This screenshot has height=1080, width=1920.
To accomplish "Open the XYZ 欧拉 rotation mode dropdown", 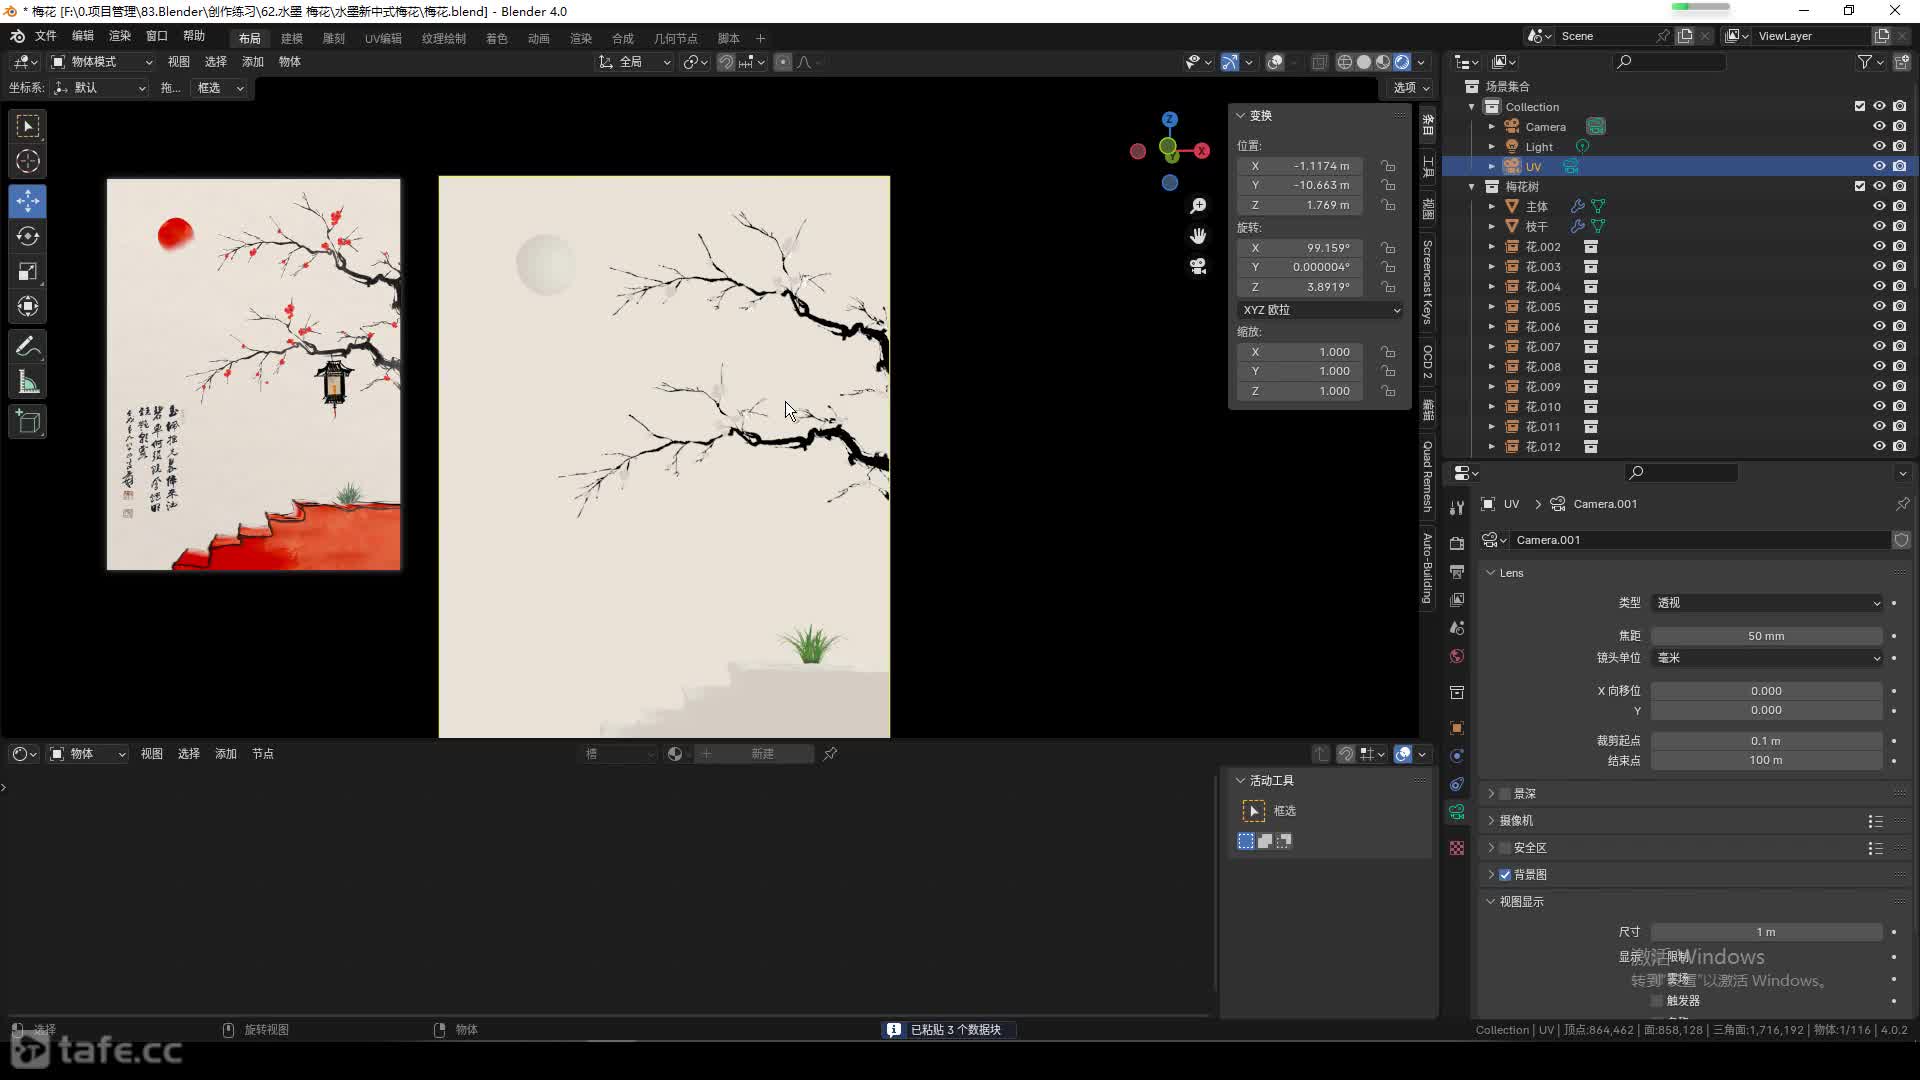I will (1320, 310).
